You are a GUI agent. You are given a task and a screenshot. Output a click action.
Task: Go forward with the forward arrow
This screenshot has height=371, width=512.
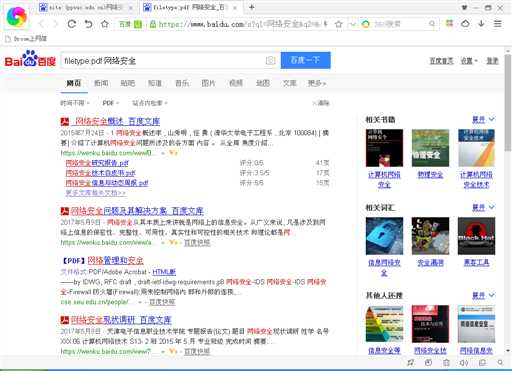tap(56, 24)
